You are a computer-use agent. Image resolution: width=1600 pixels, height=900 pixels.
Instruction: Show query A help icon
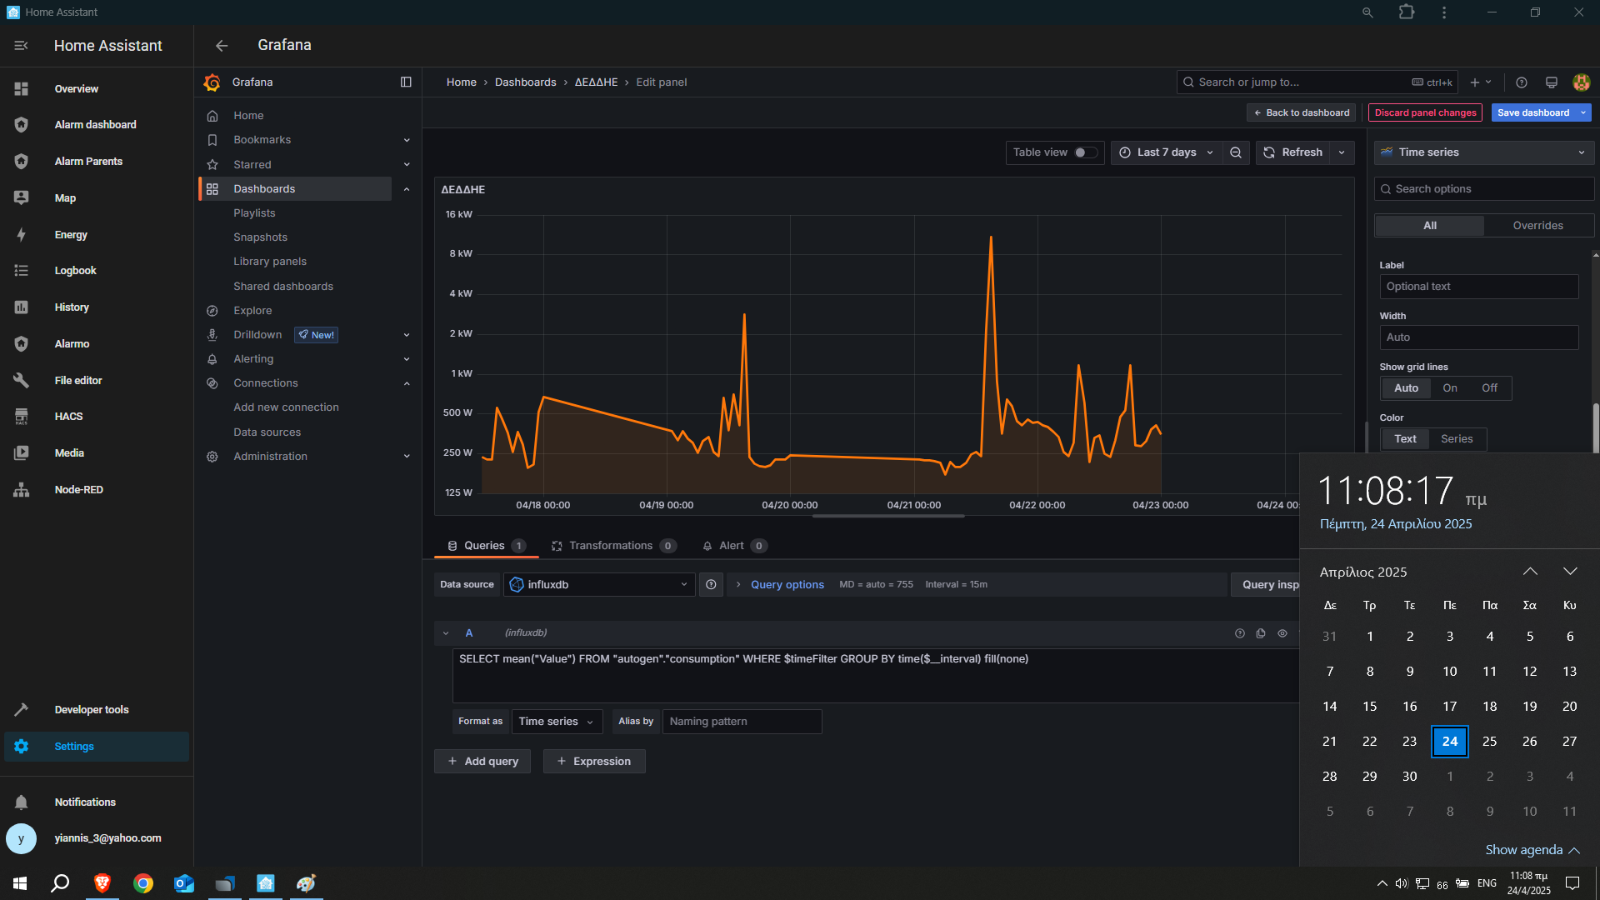coord(1240,633)
